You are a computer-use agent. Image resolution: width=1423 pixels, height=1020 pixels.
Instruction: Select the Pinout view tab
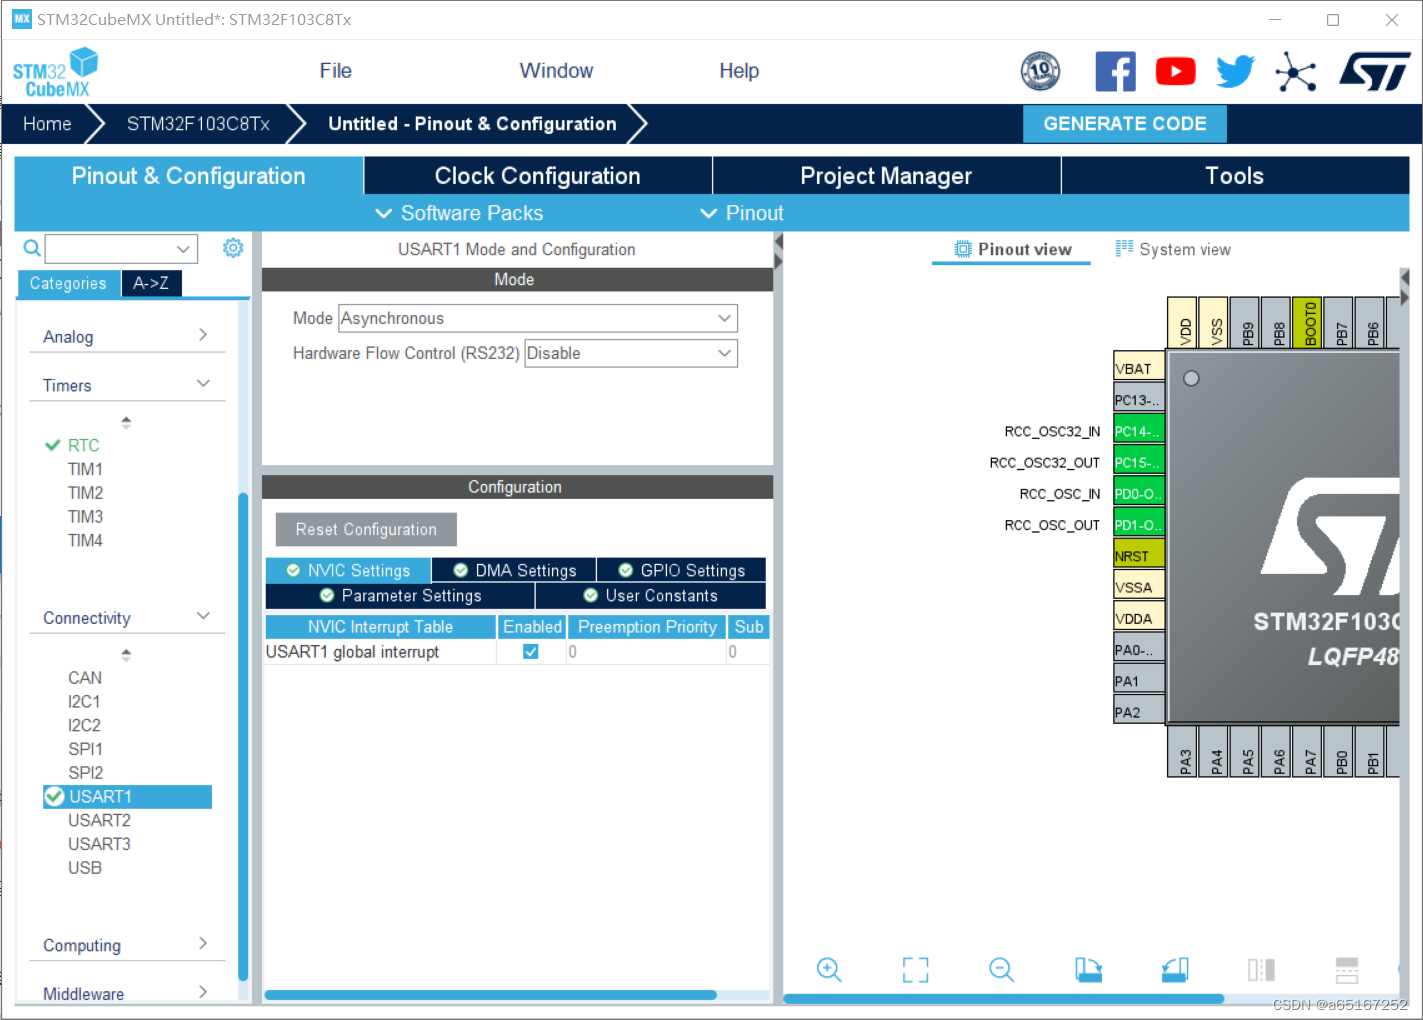(1012, 249)
